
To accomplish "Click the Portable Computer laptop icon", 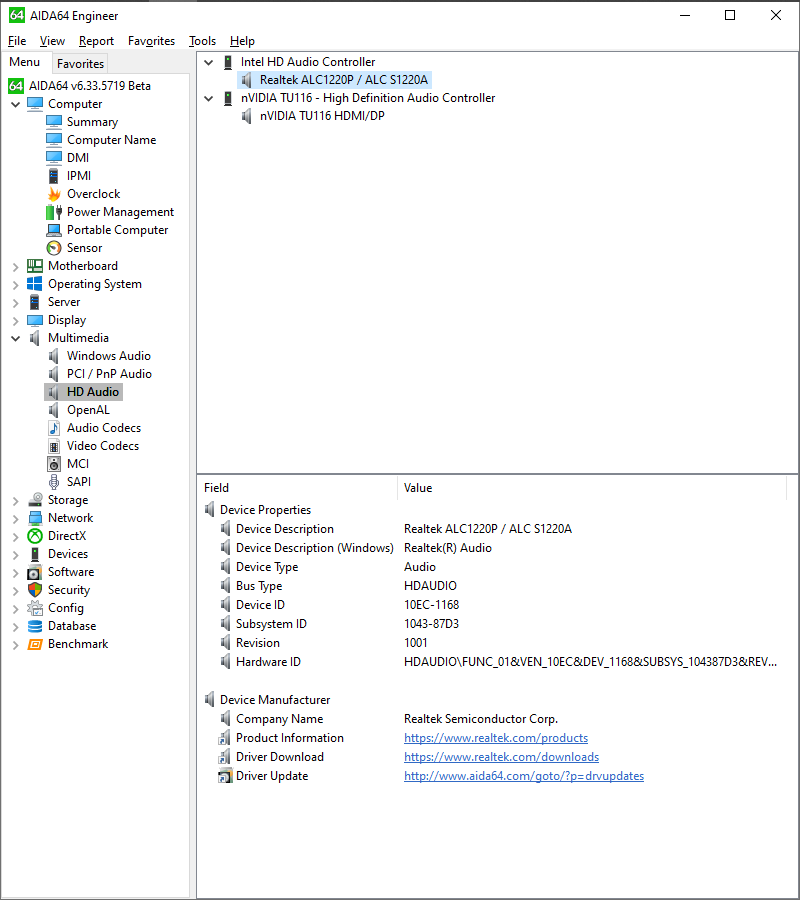I will (54, 230).
